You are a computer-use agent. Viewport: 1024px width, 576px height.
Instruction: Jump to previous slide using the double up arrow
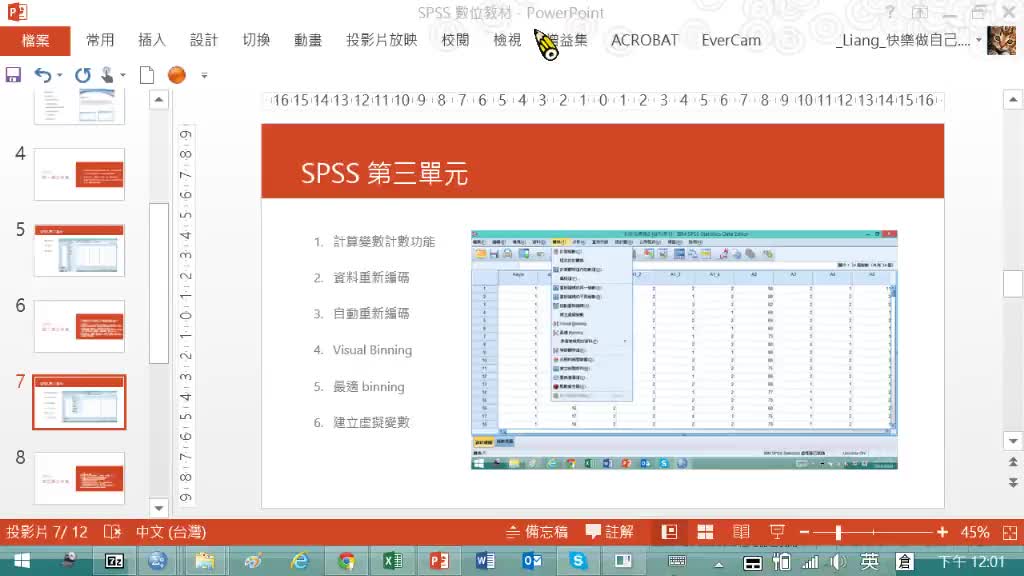point(1013,462)
